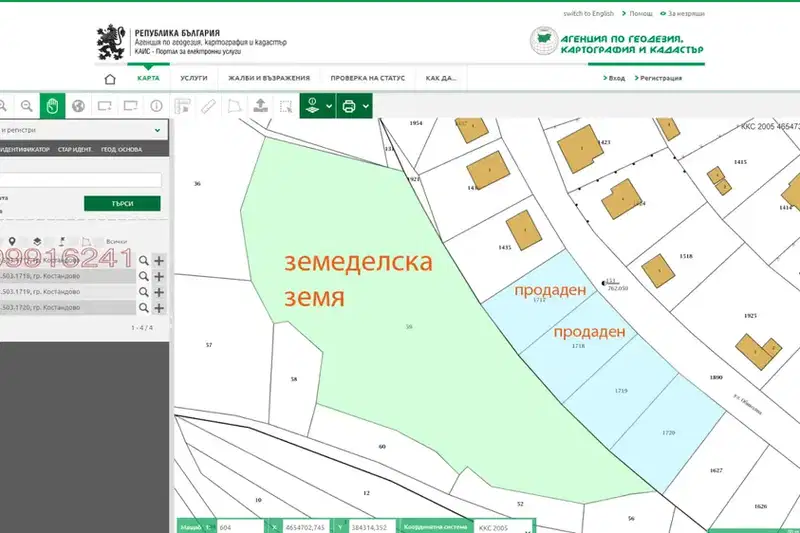Select result row 503.1718 гр. Костандово
The width and height of the screenshot is (800, 533).
68,276
